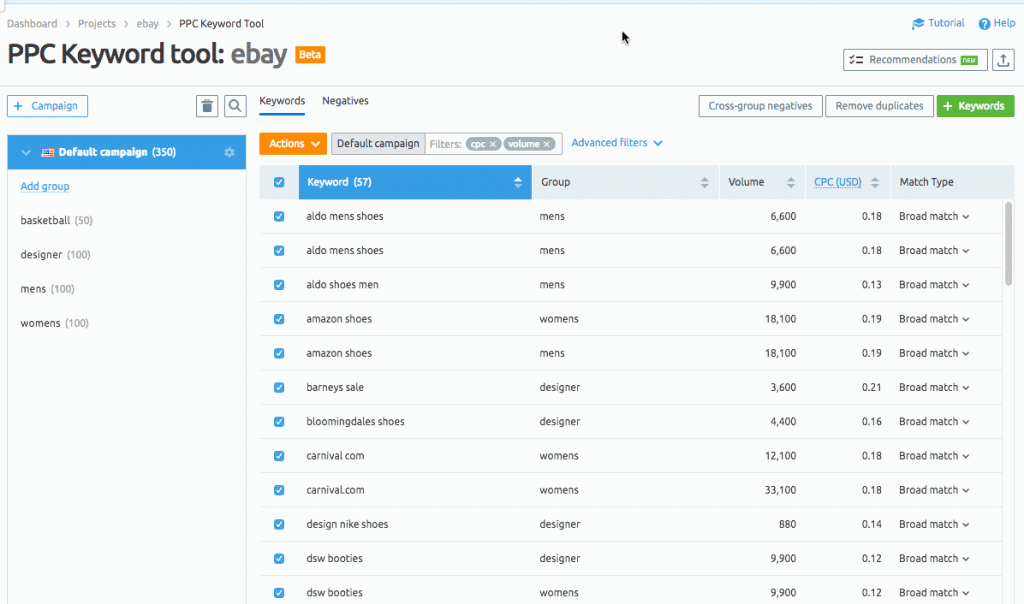Remove the volume filter tag
1024x604 pixels.
click(x=547, y=144)
